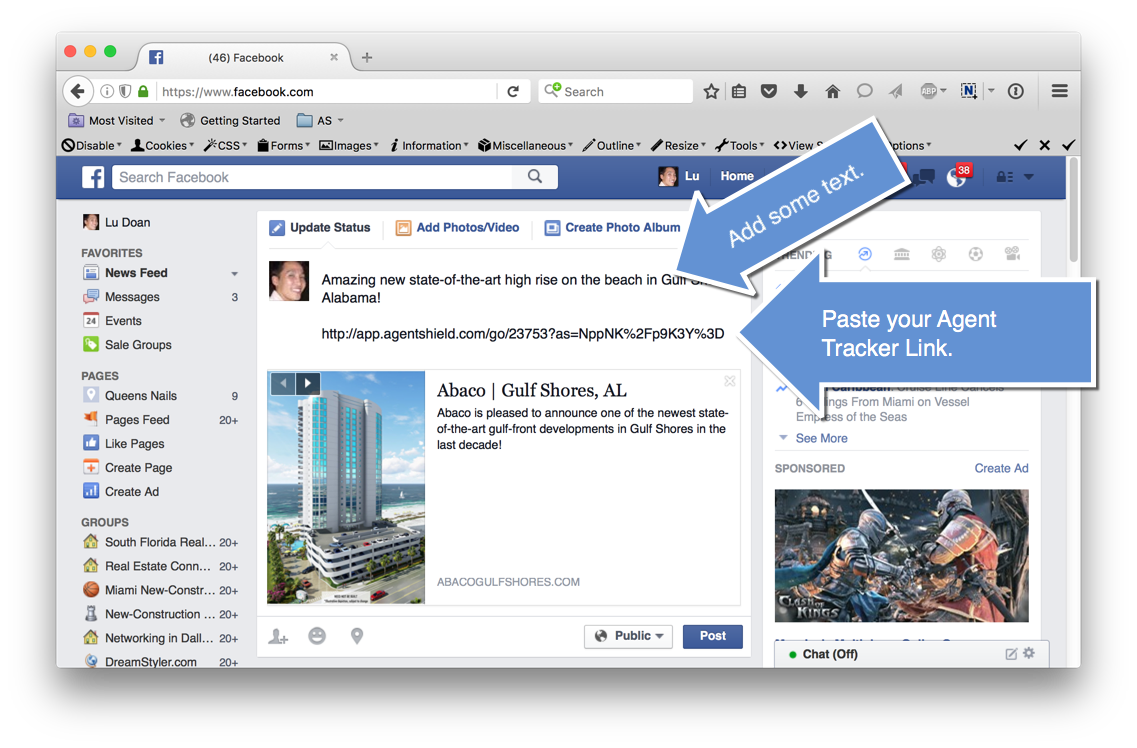Click the Abaco building preview thumbnail
Image resolution: width=1137 pixels, height=748 pixels.
pyautogui.click(x=346, y=488)
